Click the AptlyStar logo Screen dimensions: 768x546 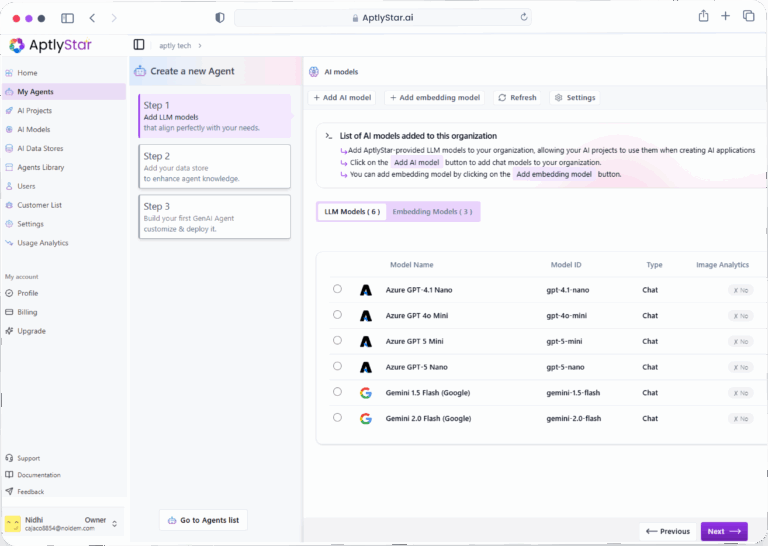click(50, 45)
